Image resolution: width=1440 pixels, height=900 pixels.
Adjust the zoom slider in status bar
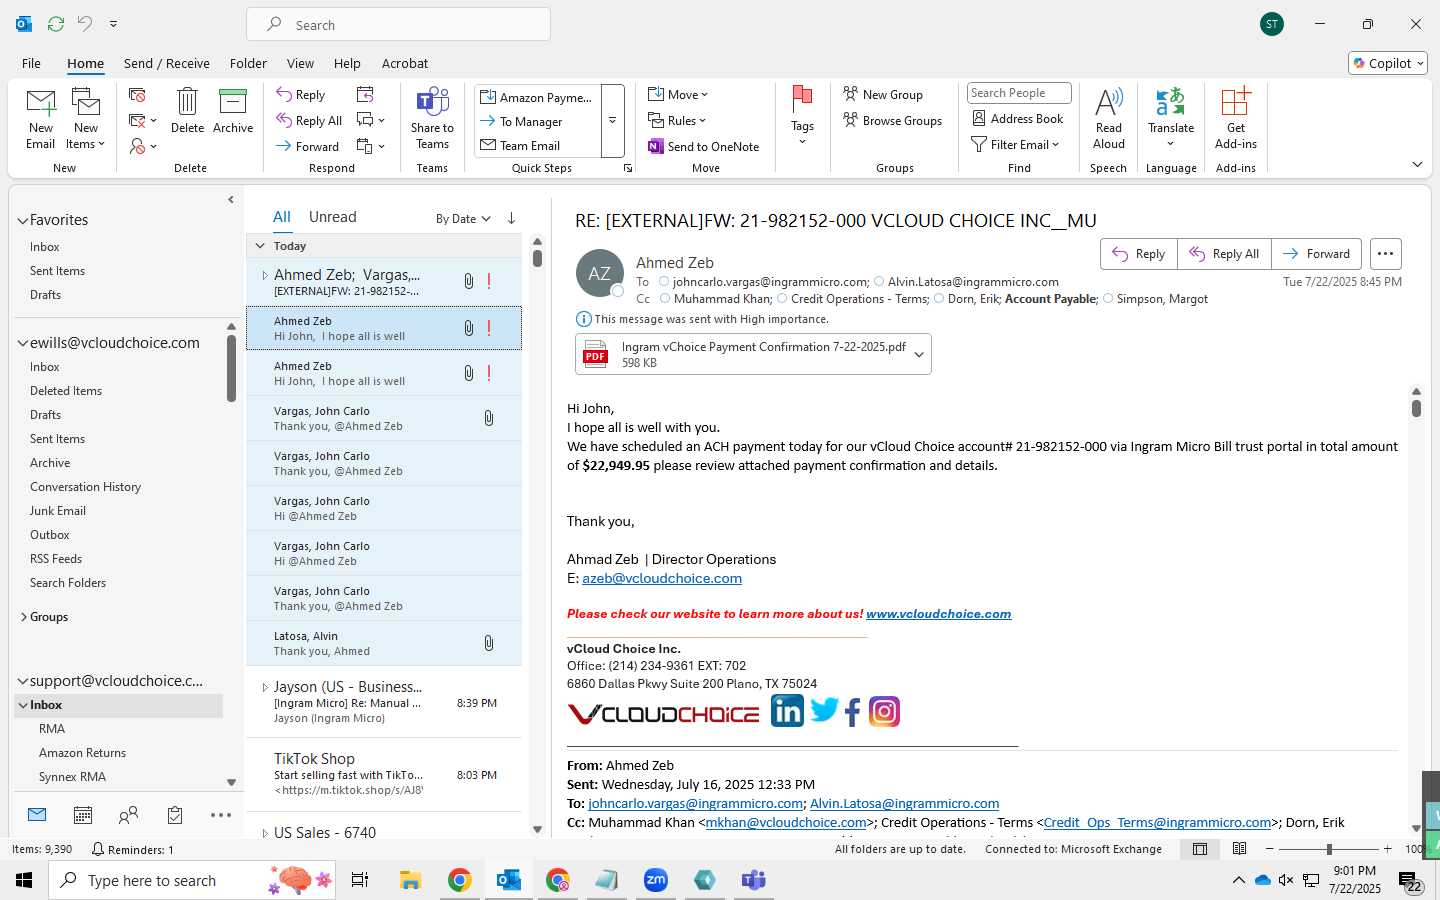pos(1329,849)
